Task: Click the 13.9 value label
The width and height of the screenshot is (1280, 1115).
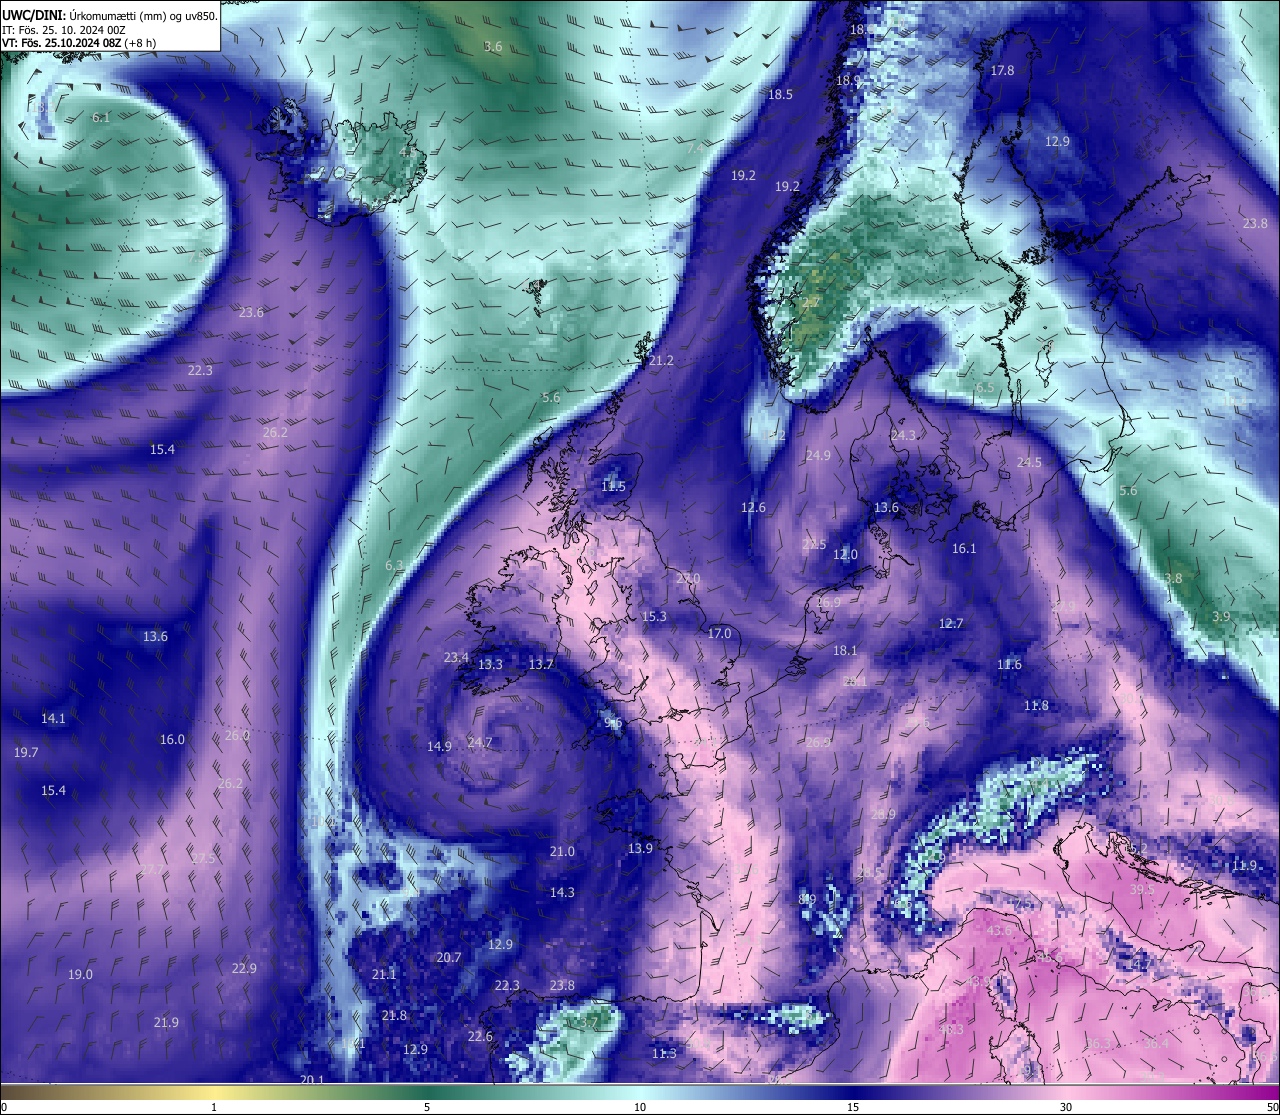Action: 640,849
